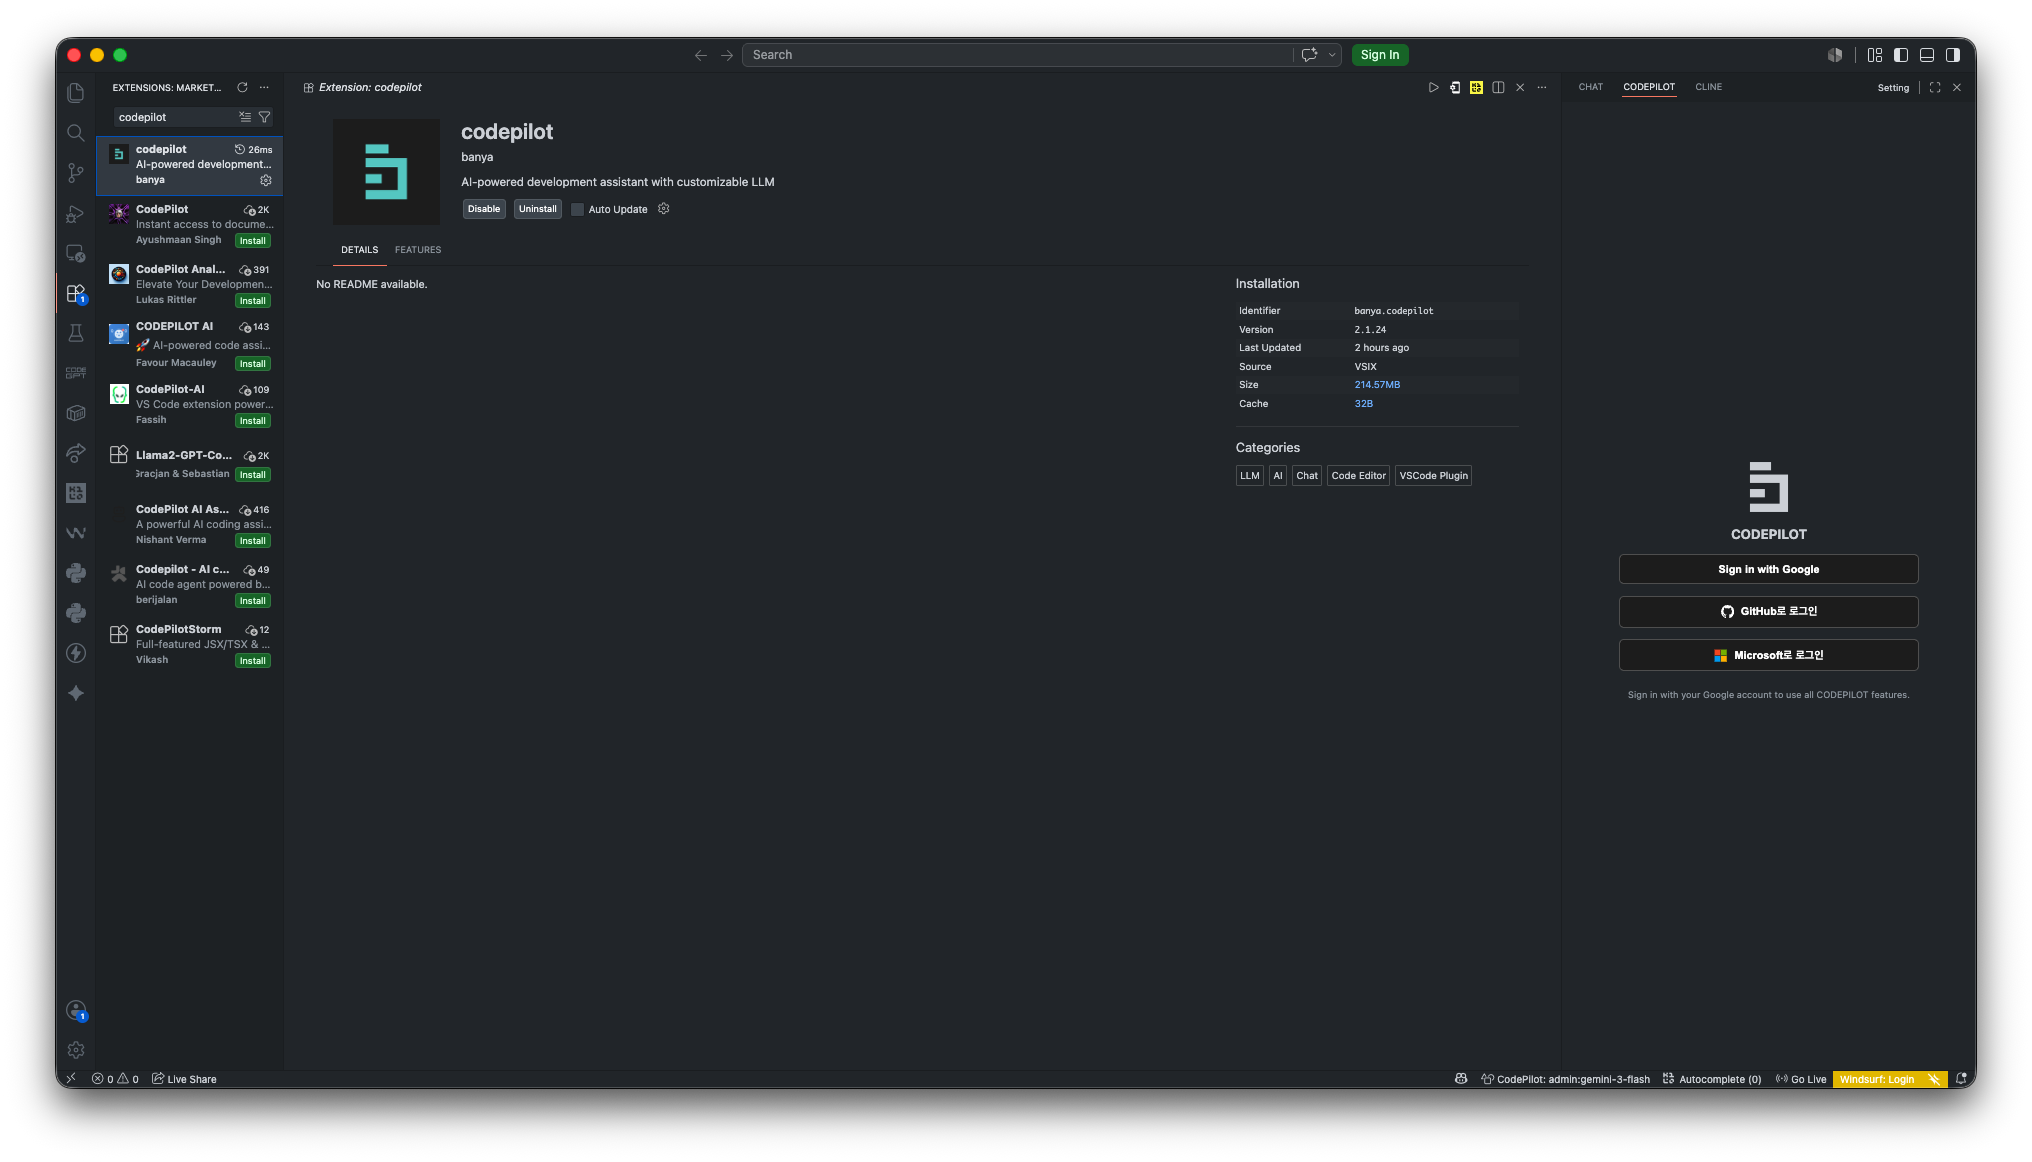Screen dimensions: 2032x1162
Task: Open Extensions view in activity bar
Action: [x=75, y=293]
